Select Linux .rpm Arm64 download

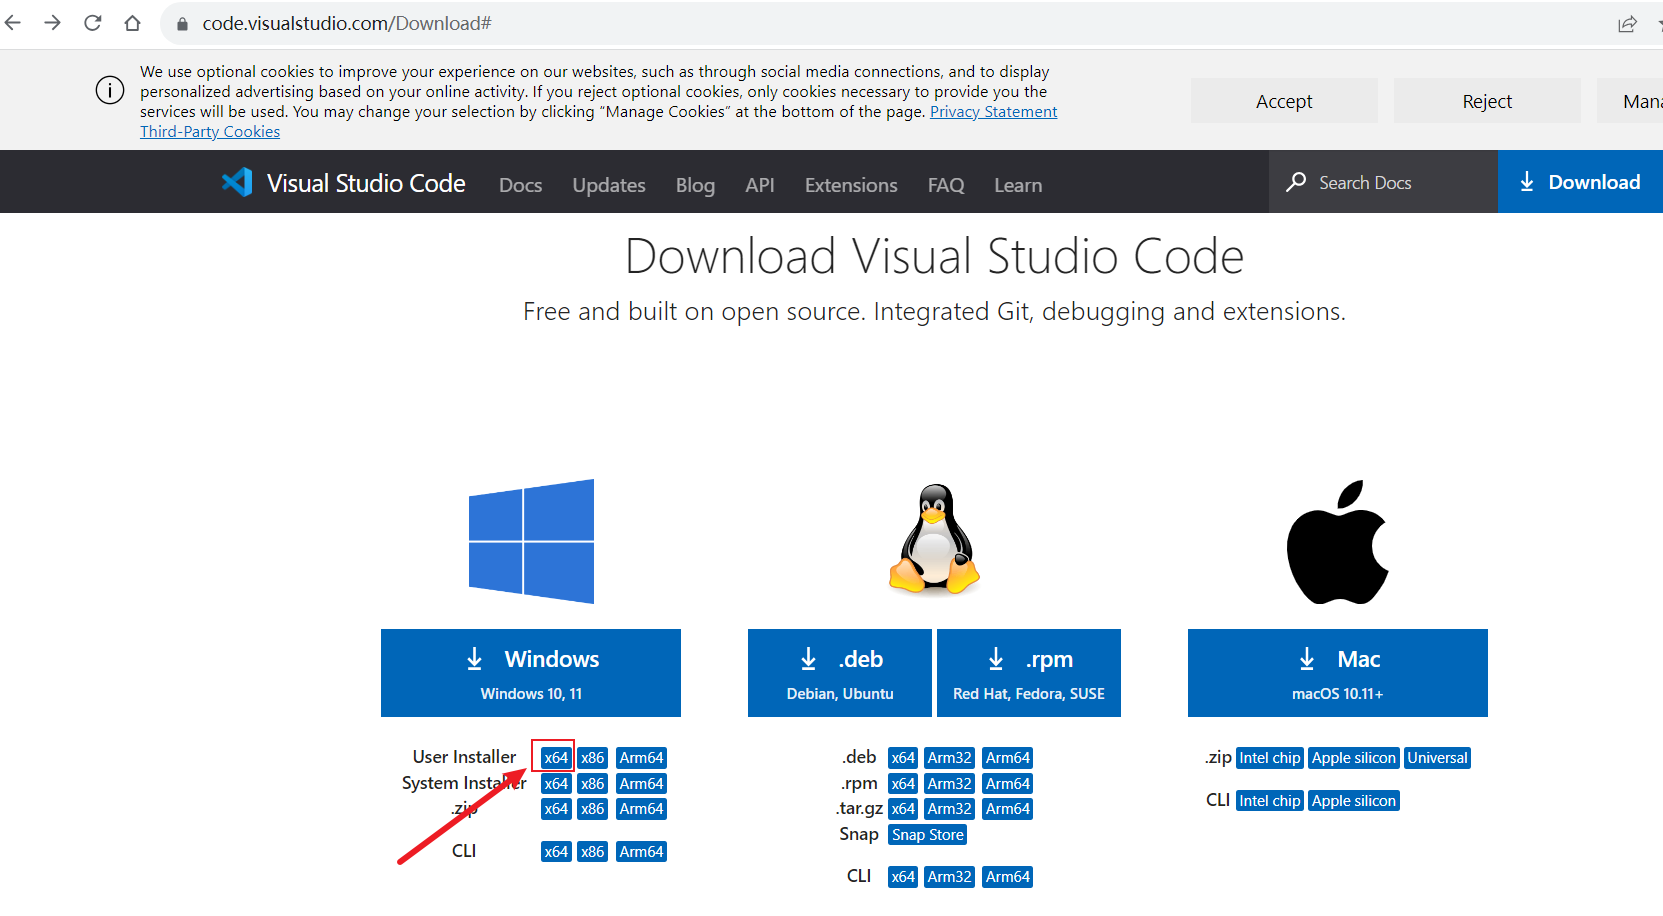[1007, 784]
